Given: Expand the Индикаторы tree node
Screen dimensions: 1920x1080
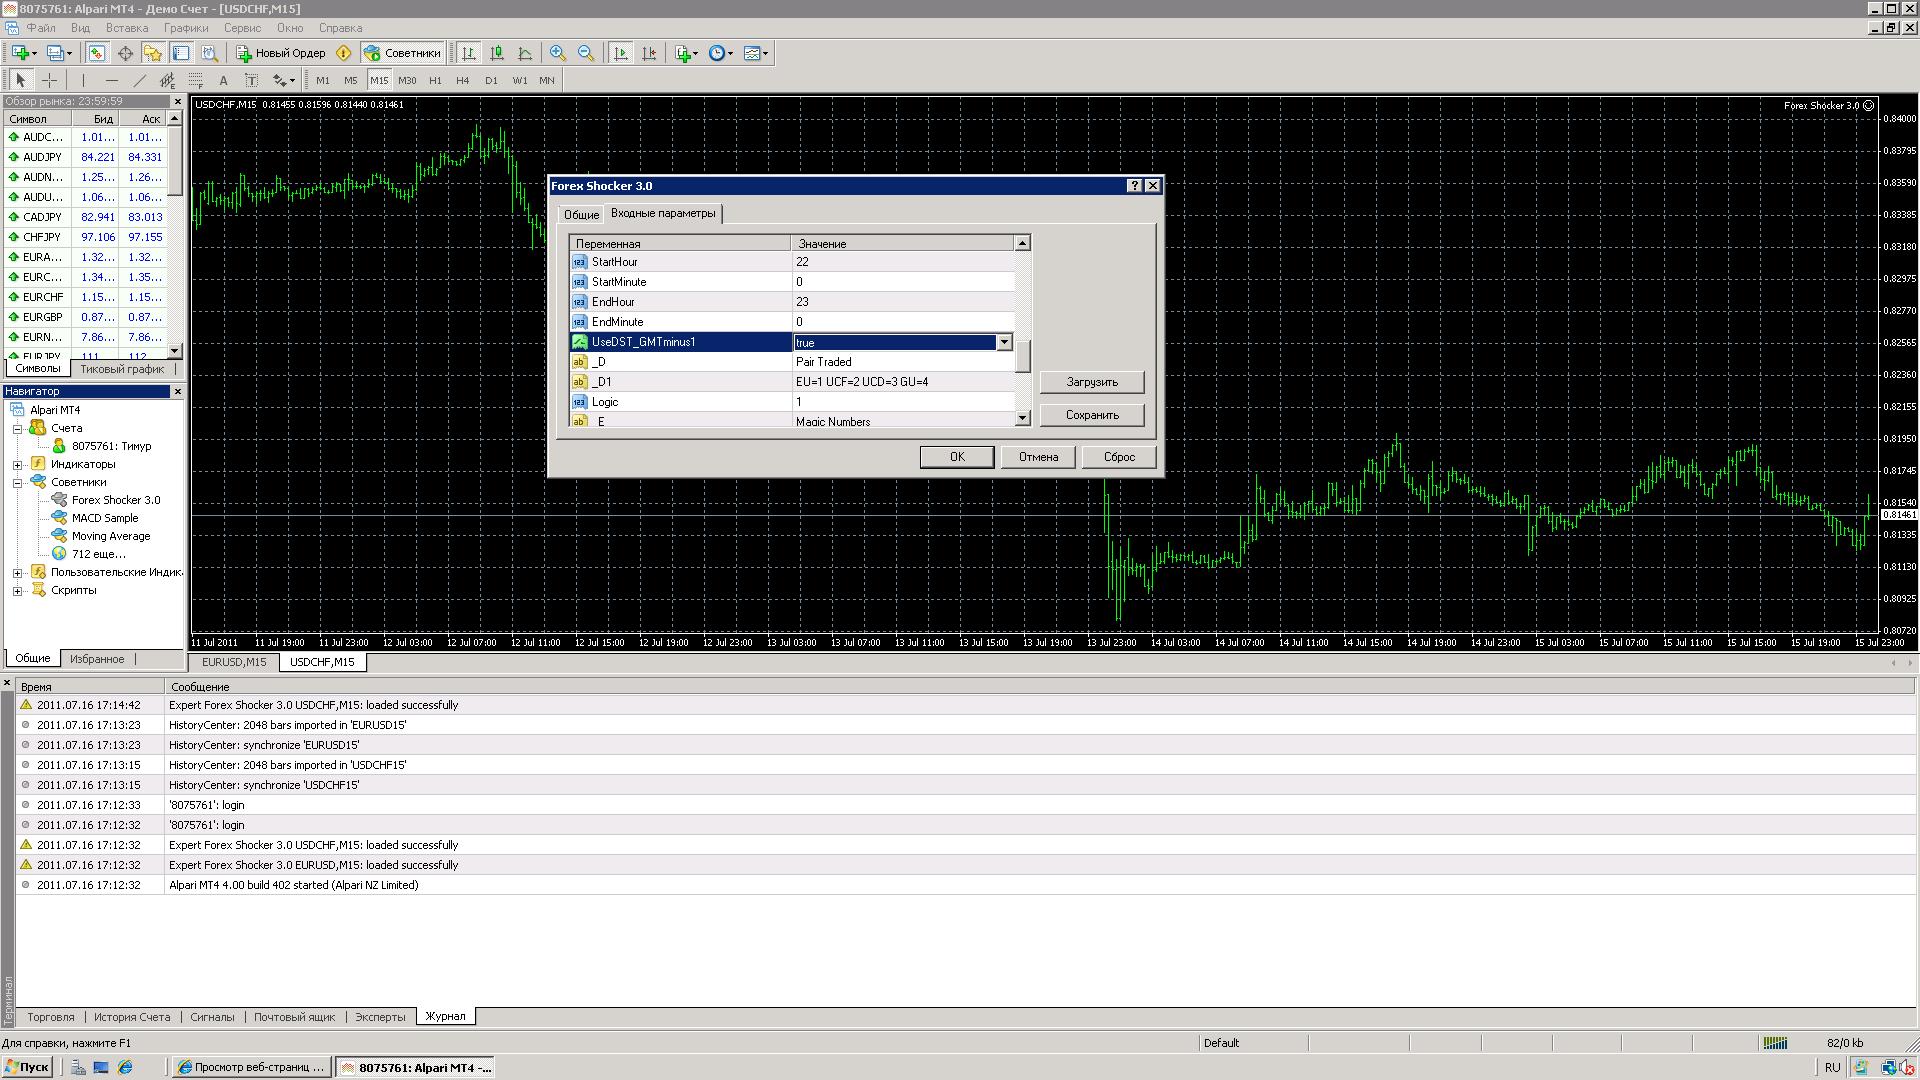Looking at the screenshot, I should [18, 464].
